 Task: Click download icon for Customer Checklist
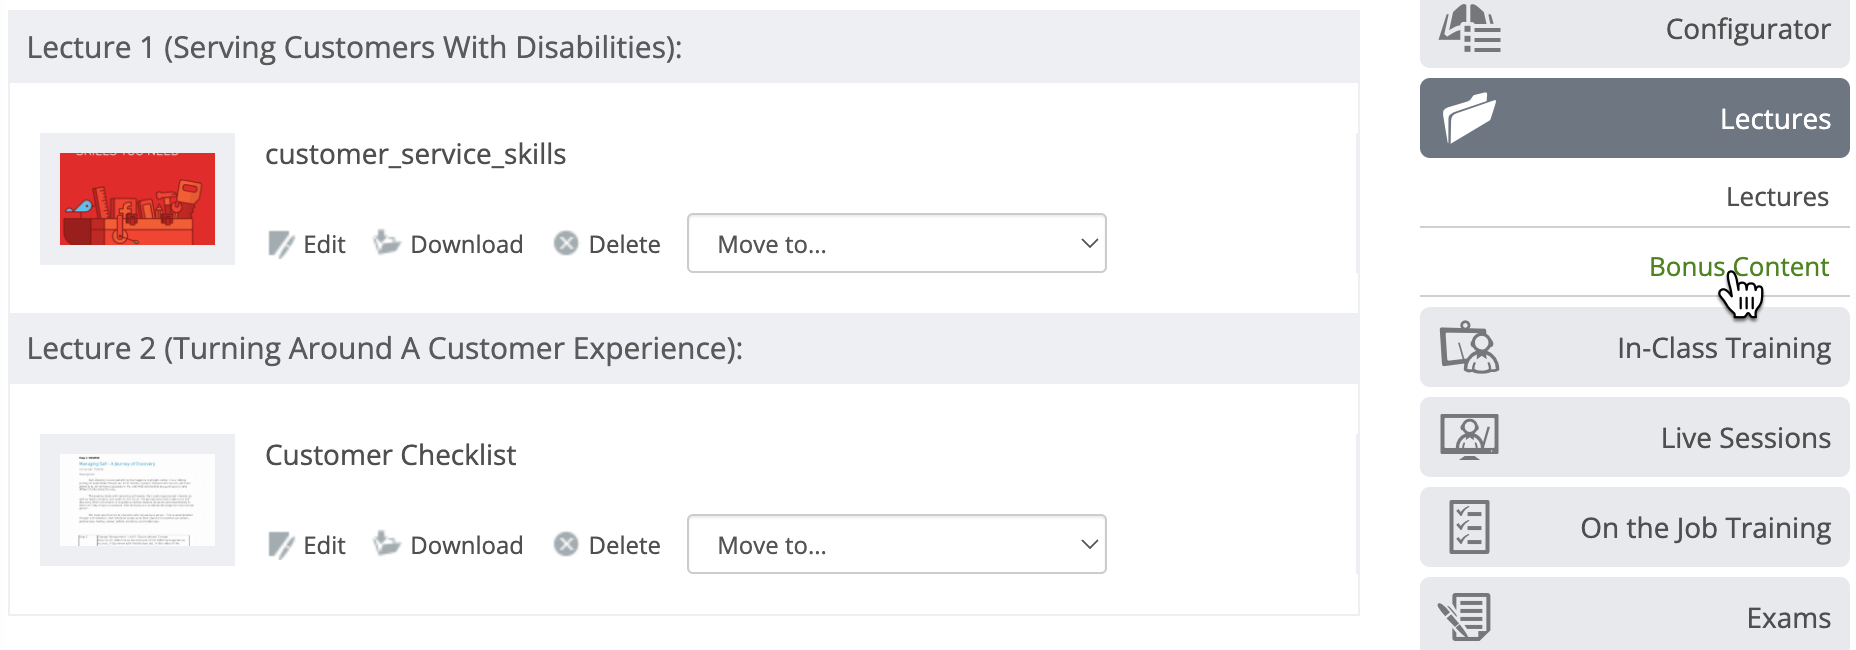(387, 544)
